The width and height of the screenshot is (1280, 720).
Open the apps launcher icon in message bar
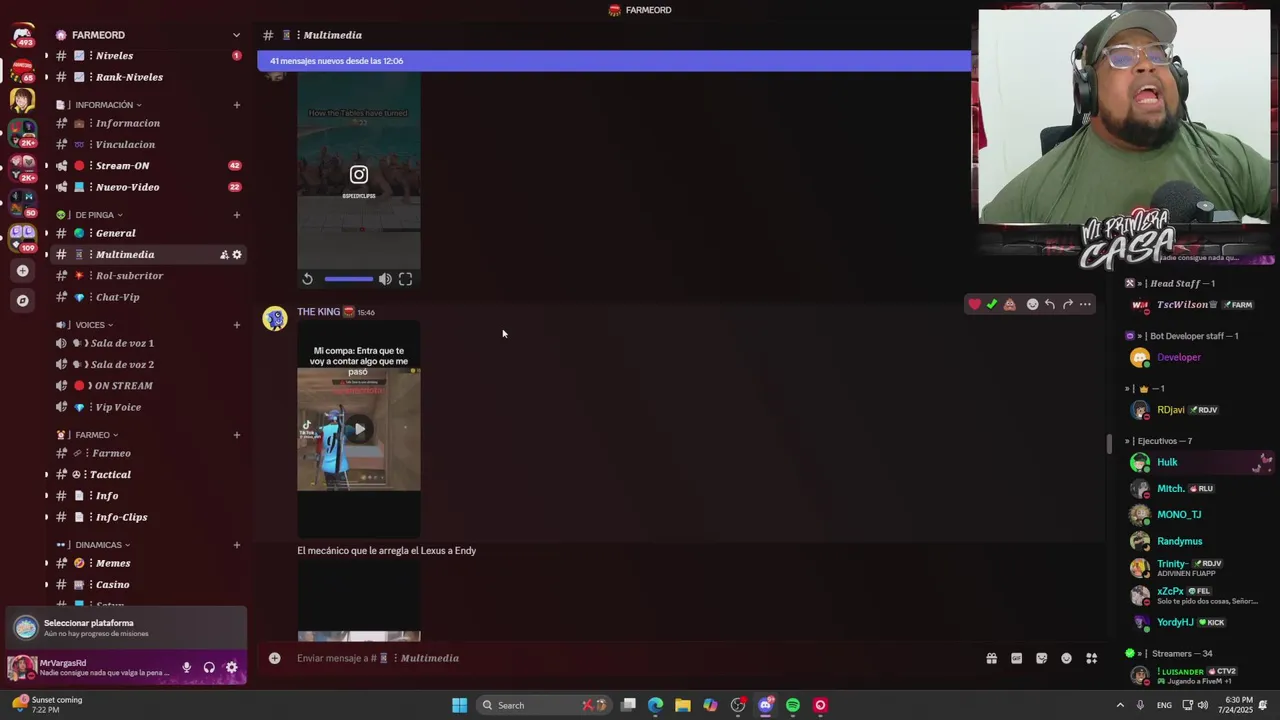[x=1091, y=658]
